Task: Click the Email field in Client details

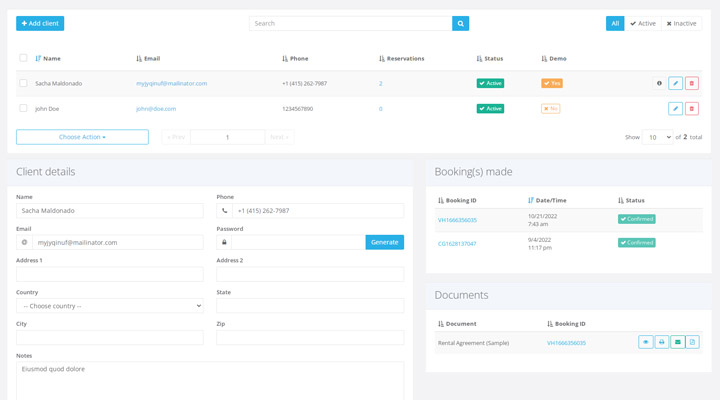Action: (x=118, y=242)
